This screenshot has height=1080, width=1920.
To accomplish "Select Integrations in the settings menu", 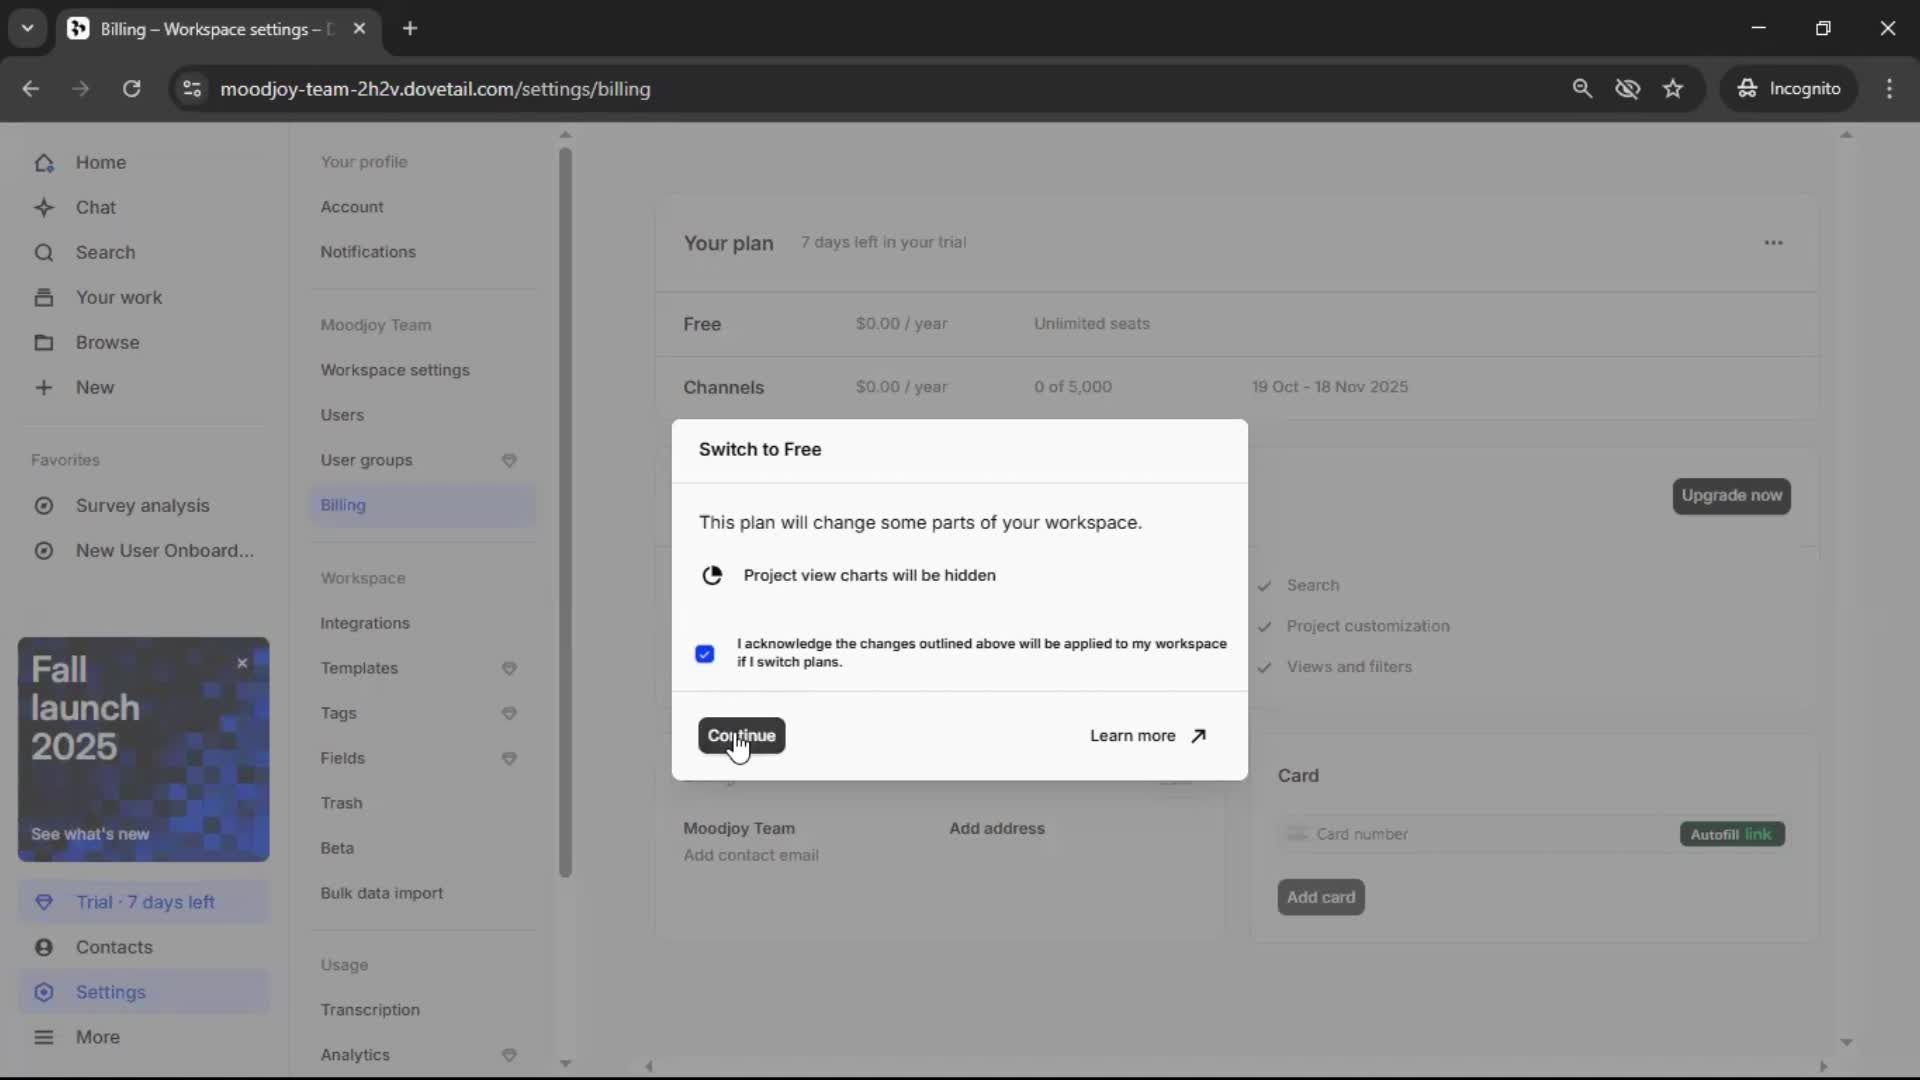I will coord(365,623).
